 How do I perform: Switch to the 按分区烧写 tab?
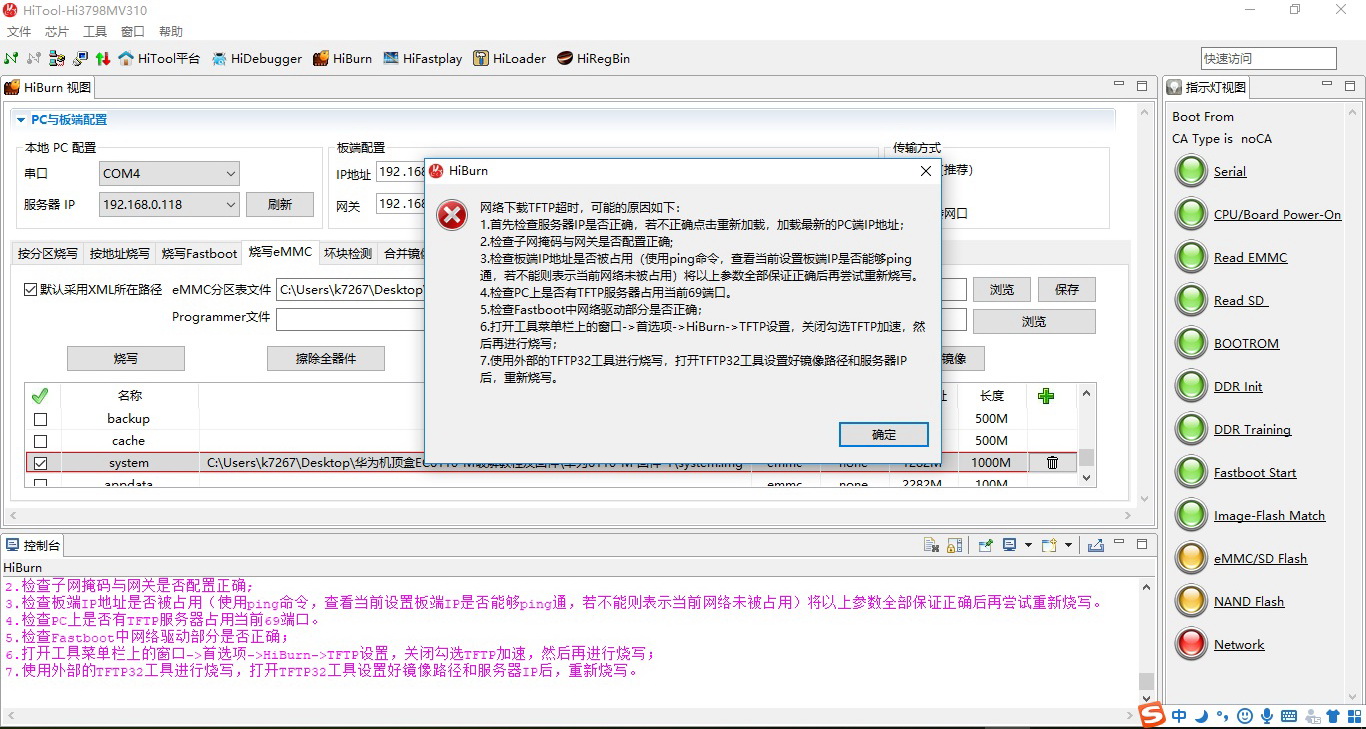click(x=47, y=253)
